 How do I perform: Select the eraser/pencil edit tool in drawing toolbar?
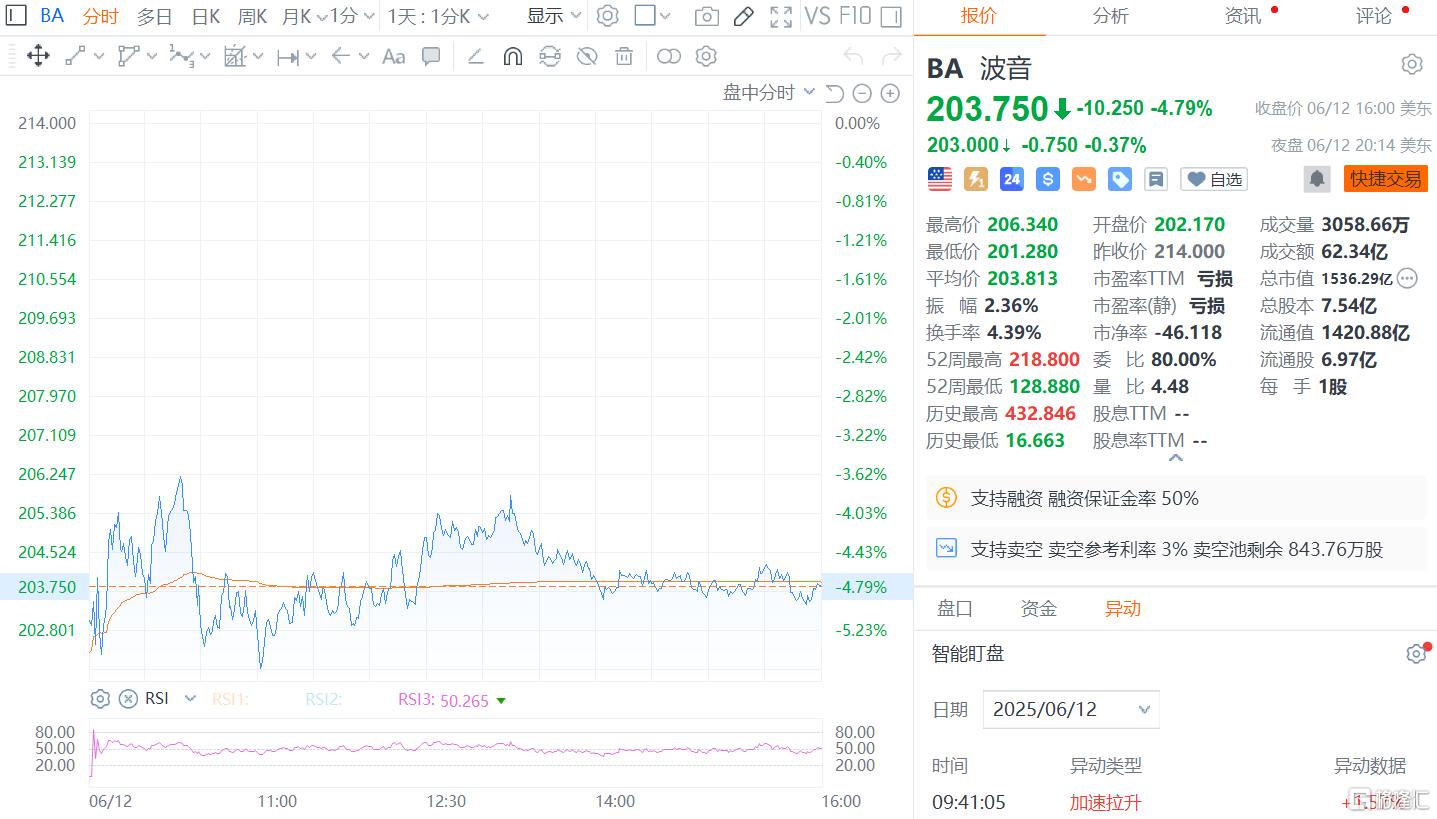[x=476, y=56]
